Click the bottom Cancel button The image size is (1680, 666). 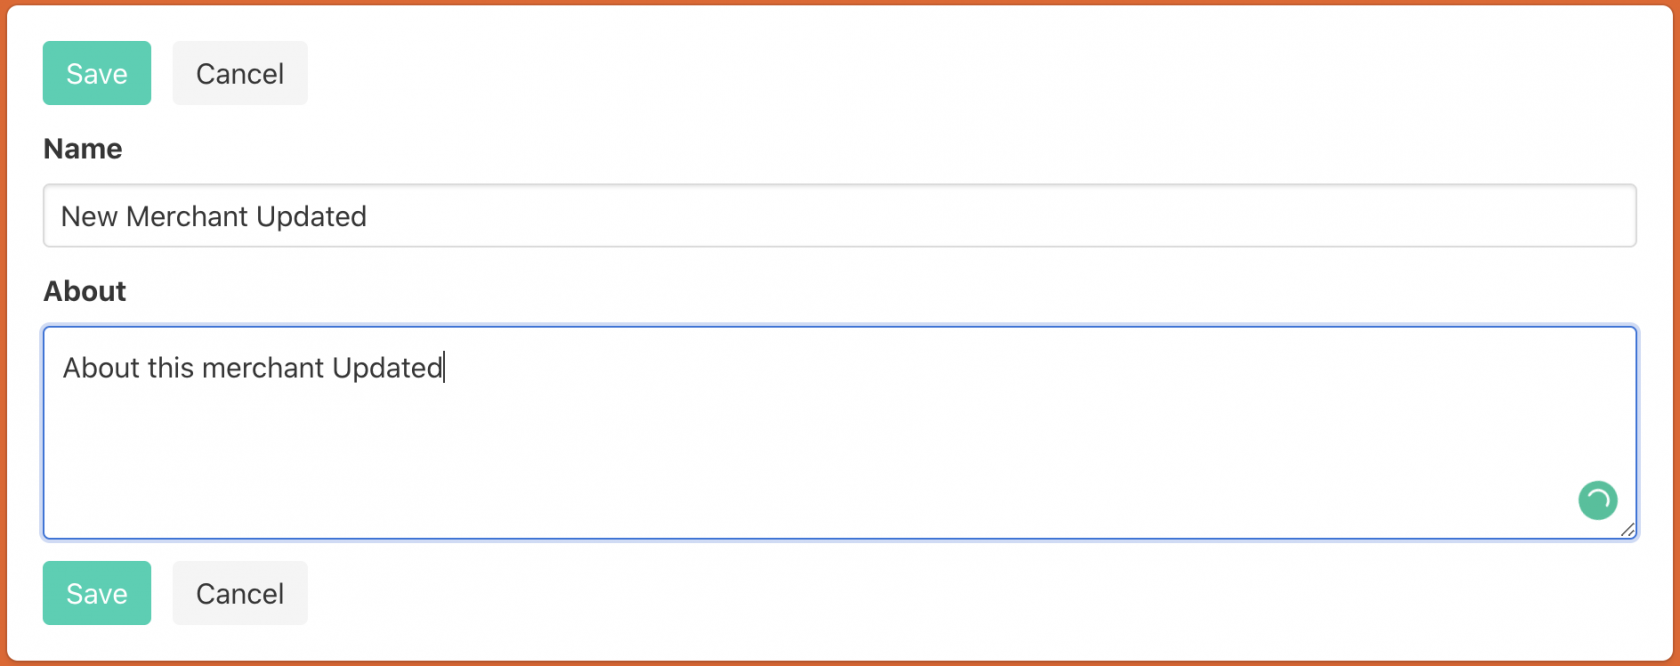pyautogui.click(x=240, y=593)
